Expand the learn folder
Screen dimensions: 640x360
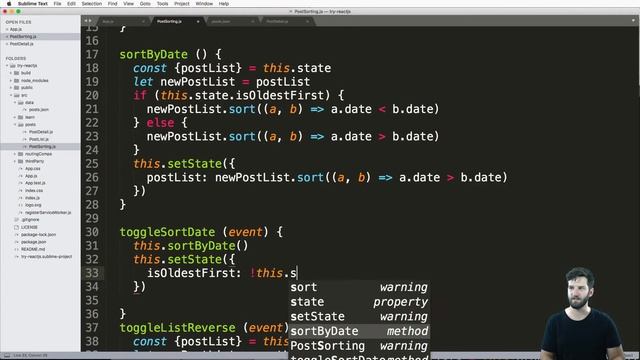tap(15, 117)
